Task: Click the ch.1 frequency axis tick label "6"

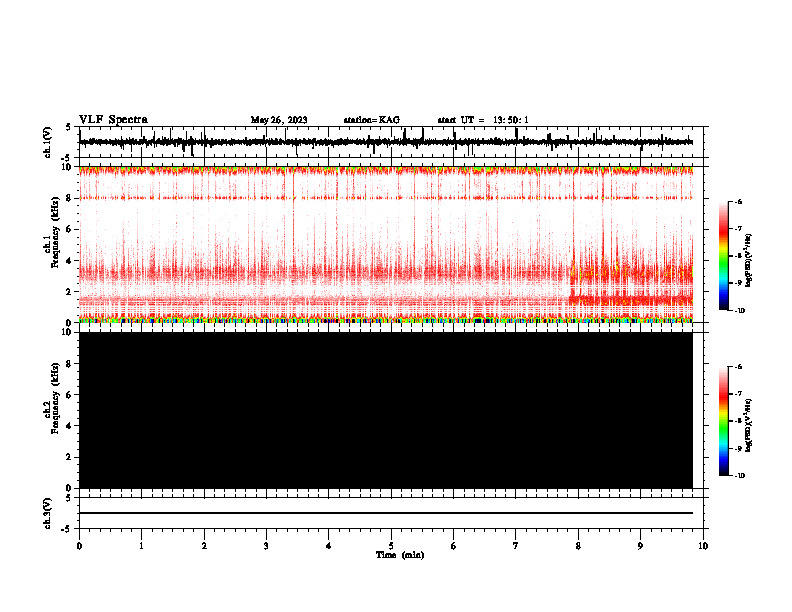Action: 70,229
